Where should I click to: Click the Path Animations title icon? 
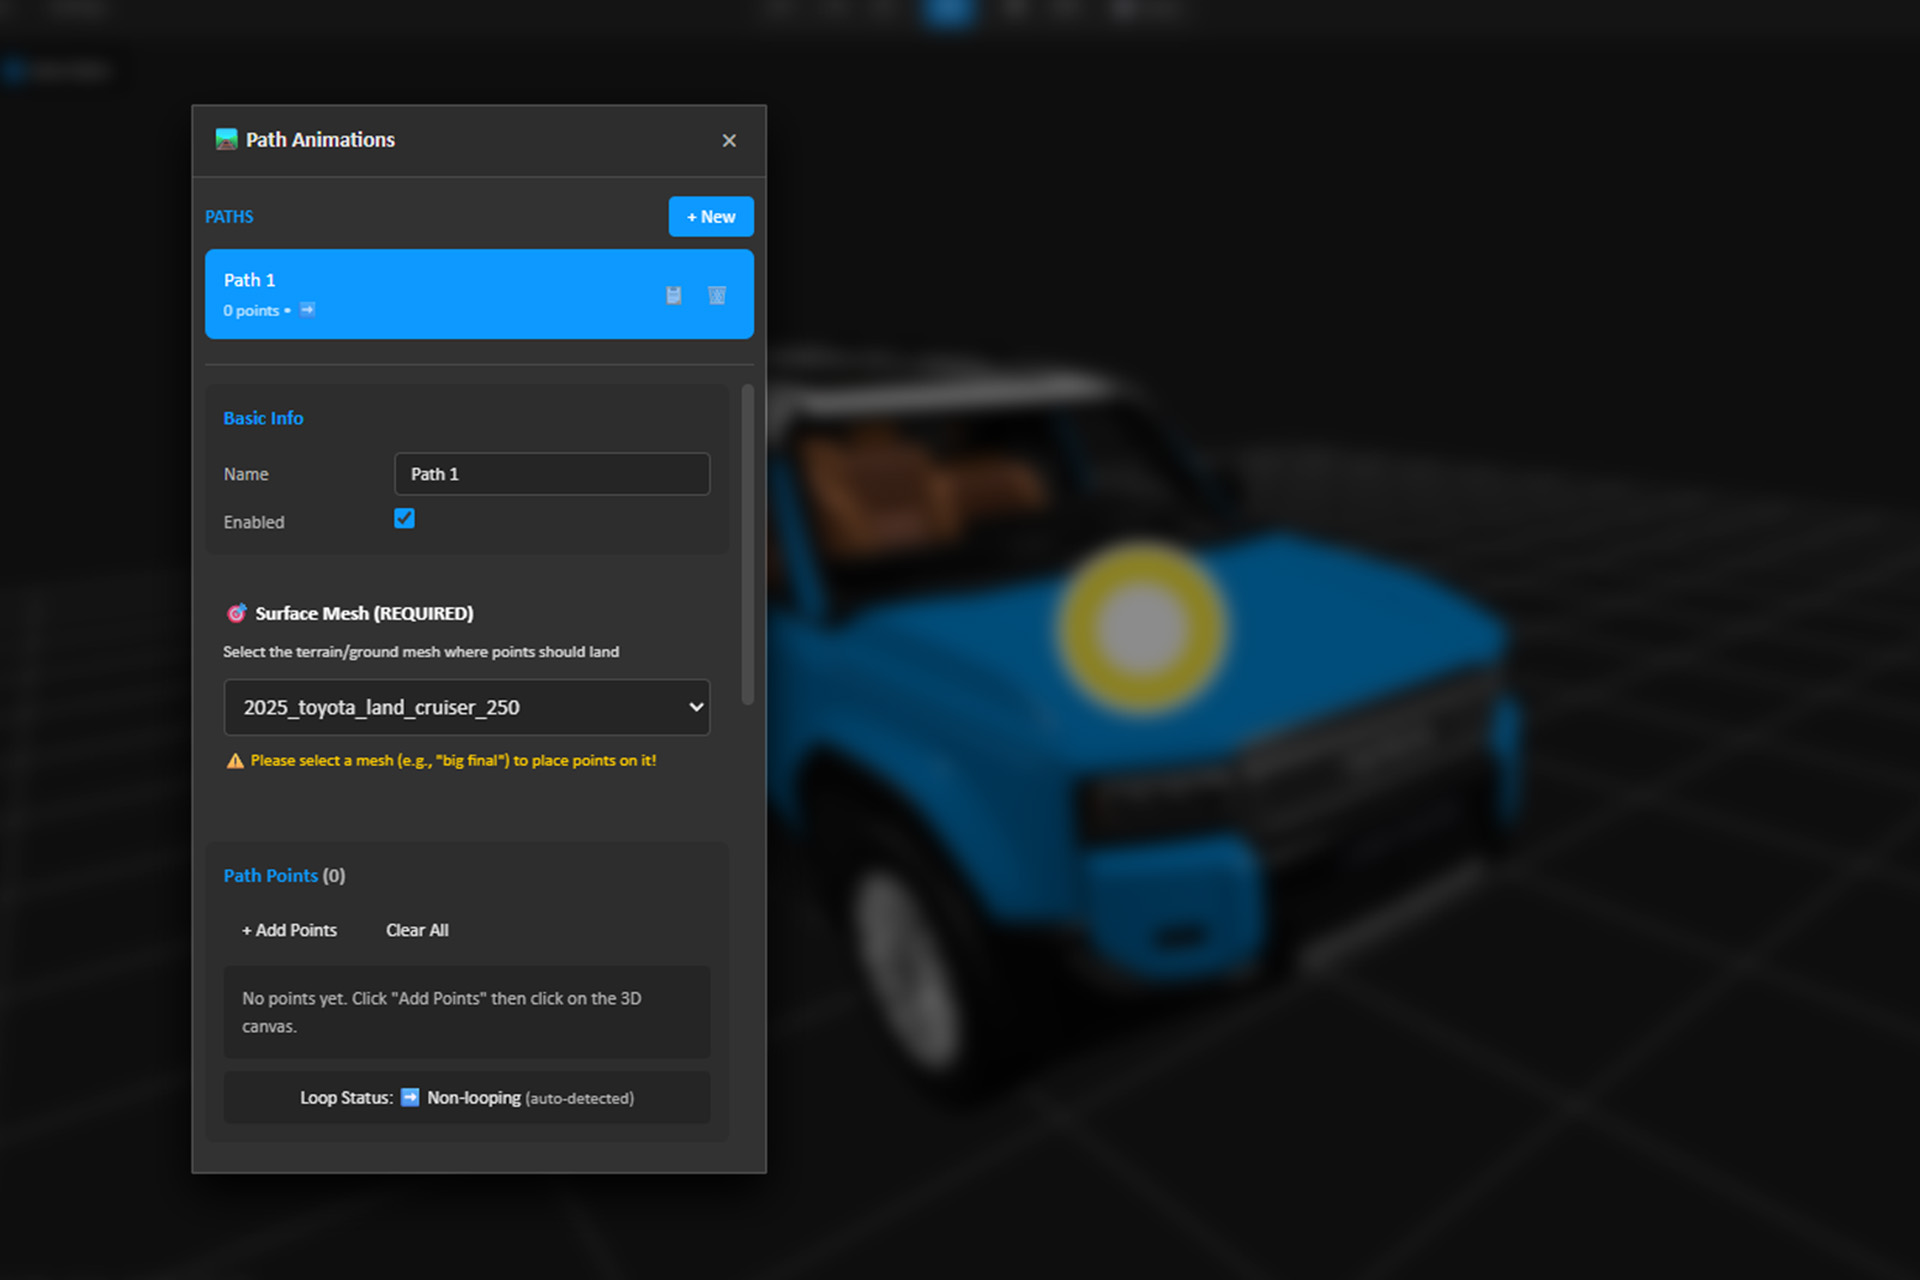227,139
